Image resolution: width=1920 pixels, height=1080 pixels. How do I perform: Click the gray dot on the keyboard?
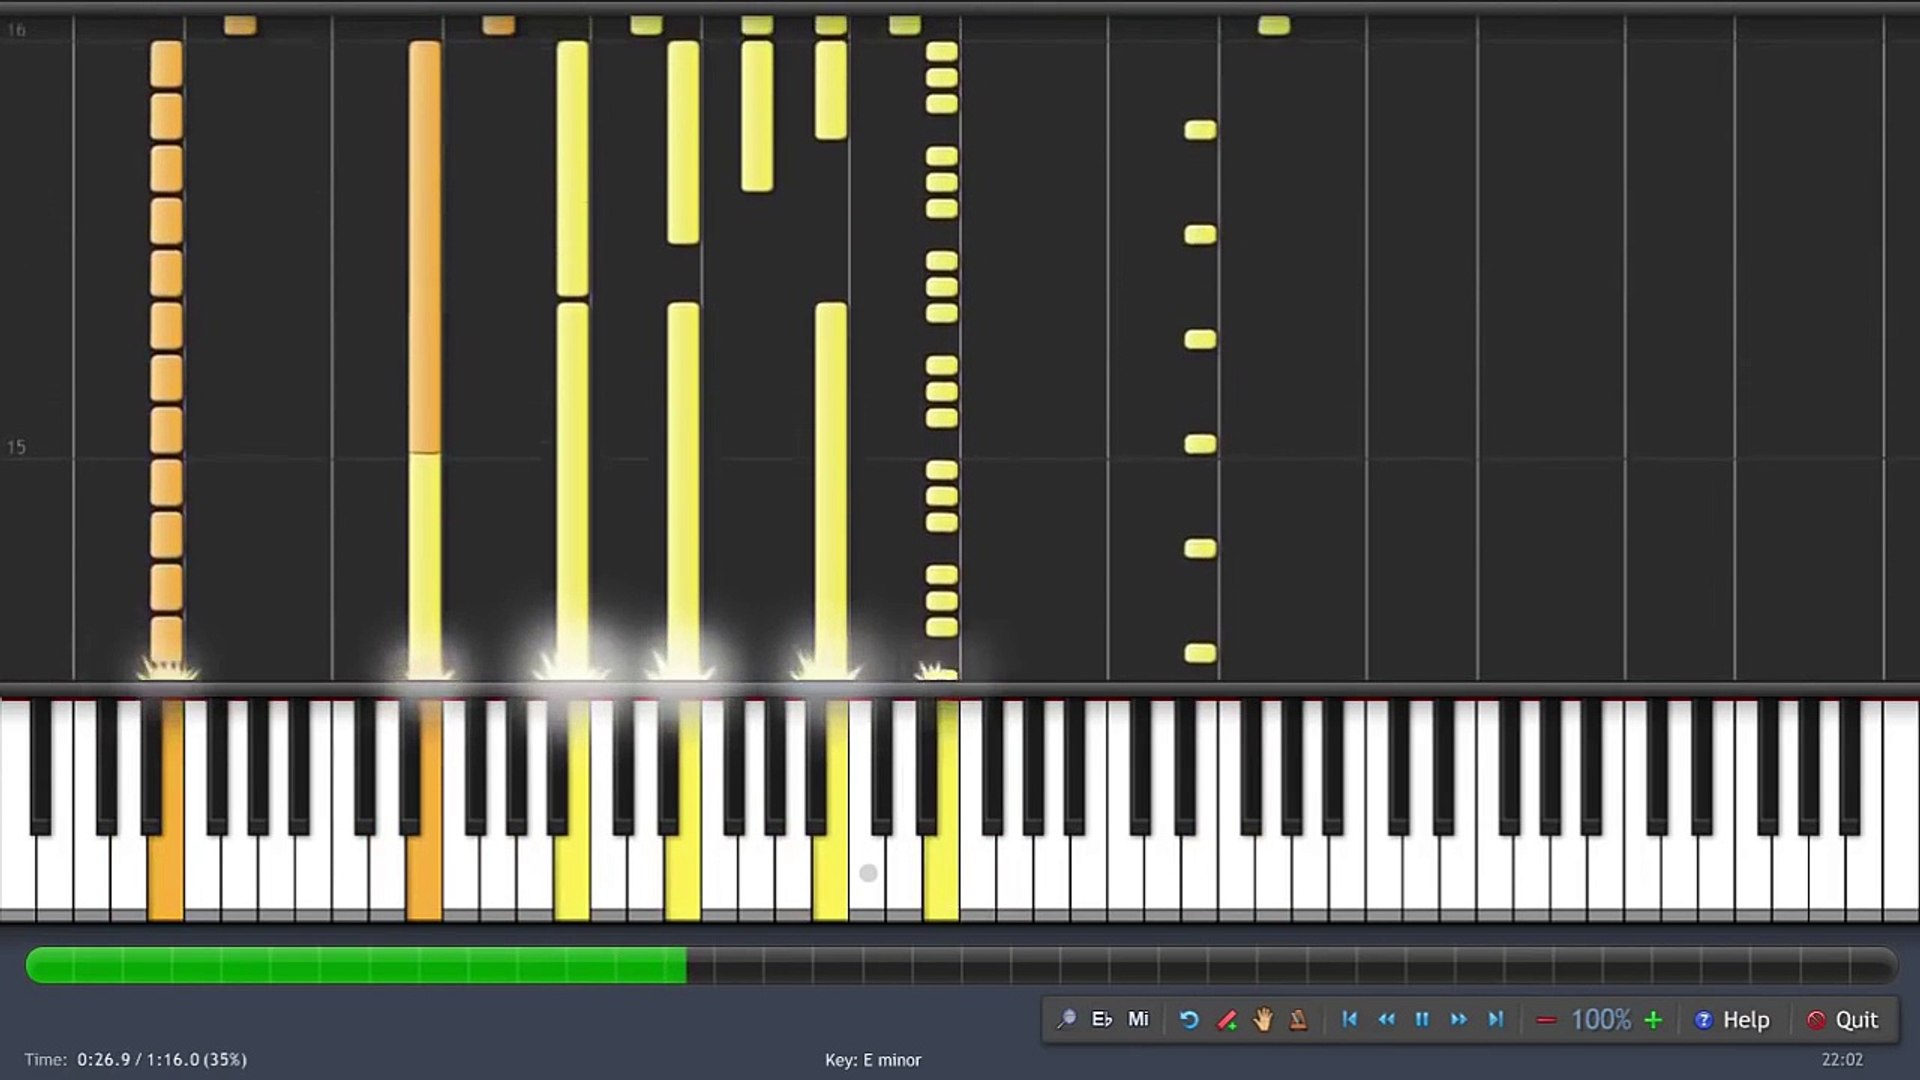[x=868, y=873]
